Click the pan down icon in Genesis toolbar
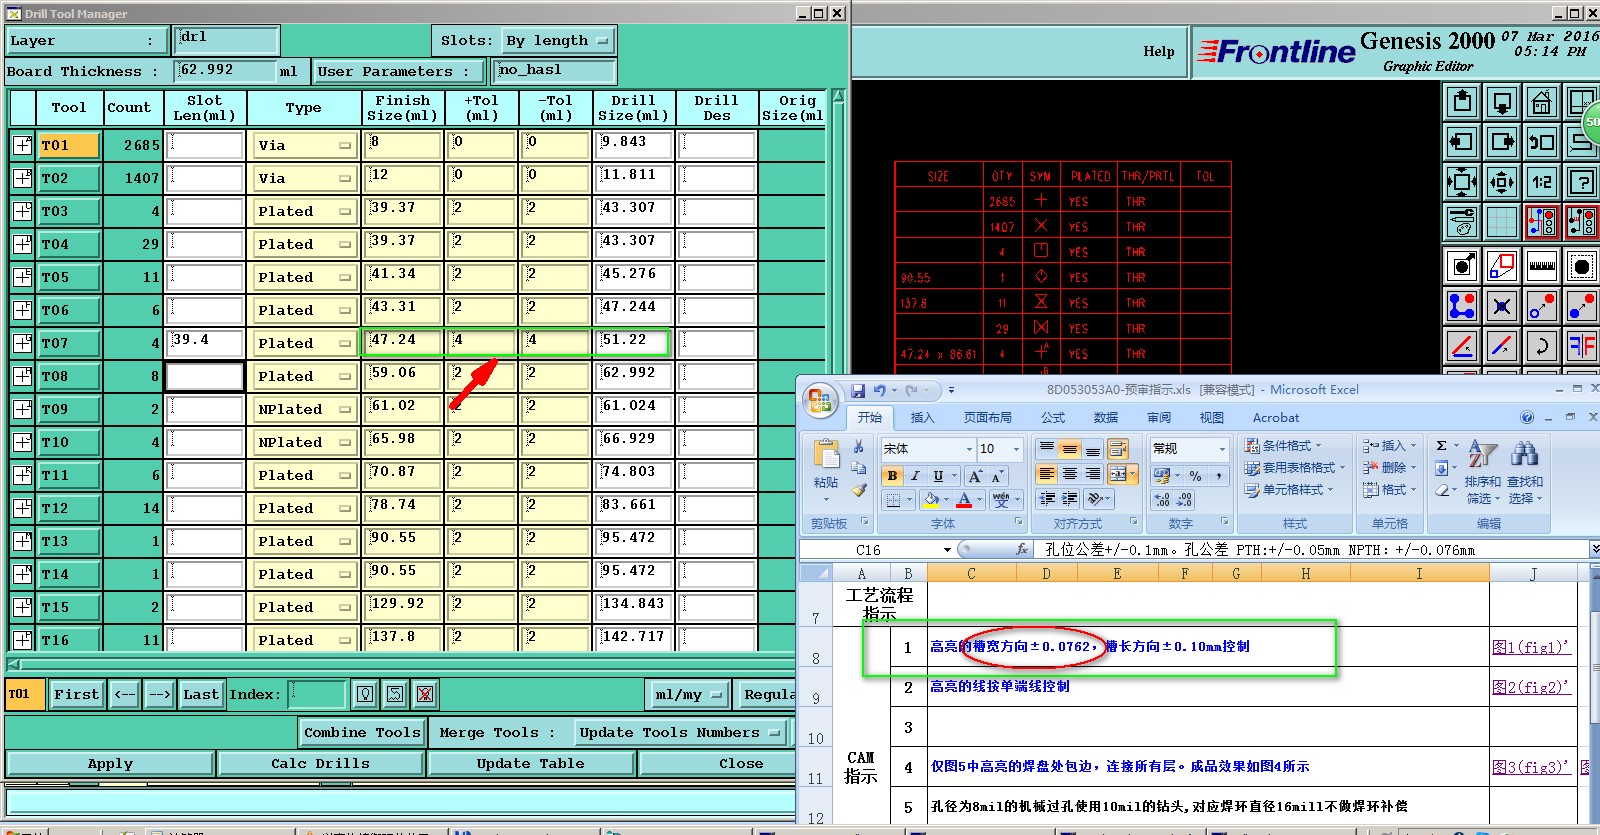The width and height of the screenshot is (1600, 835). (1502, 102)
